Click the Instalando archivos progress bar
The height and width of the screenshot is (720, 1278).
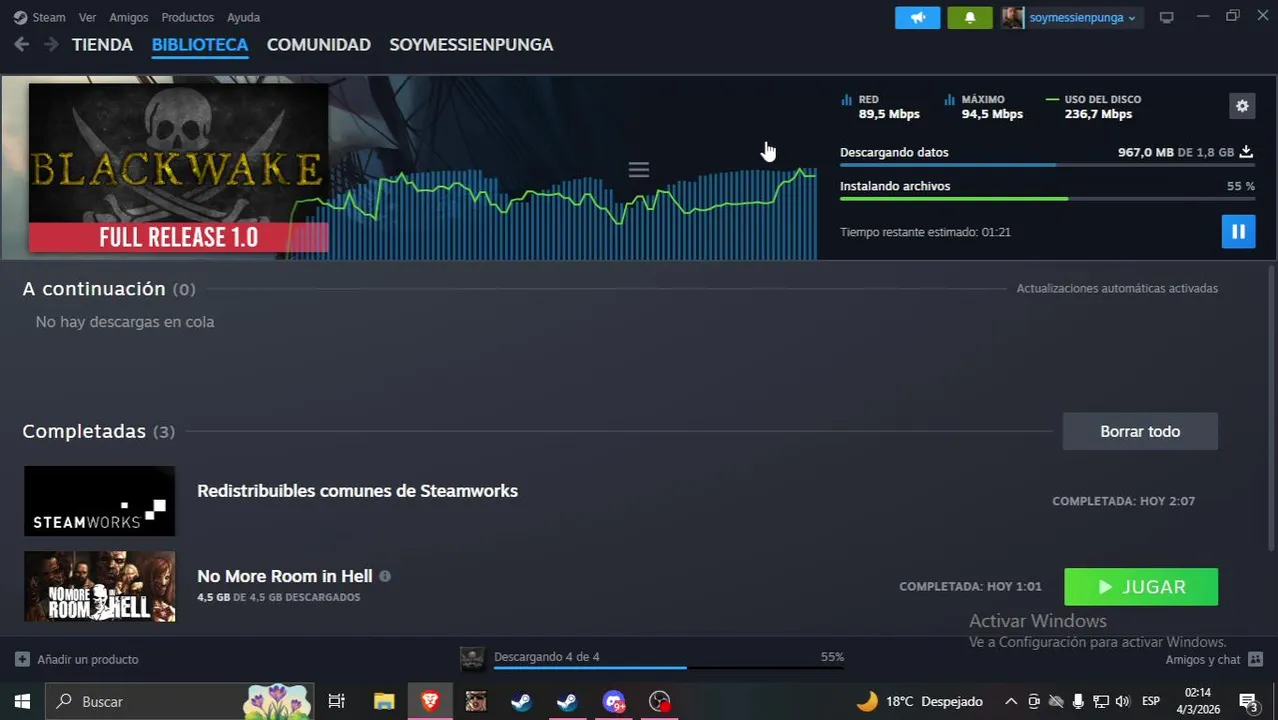click(x=1047, y=199)
